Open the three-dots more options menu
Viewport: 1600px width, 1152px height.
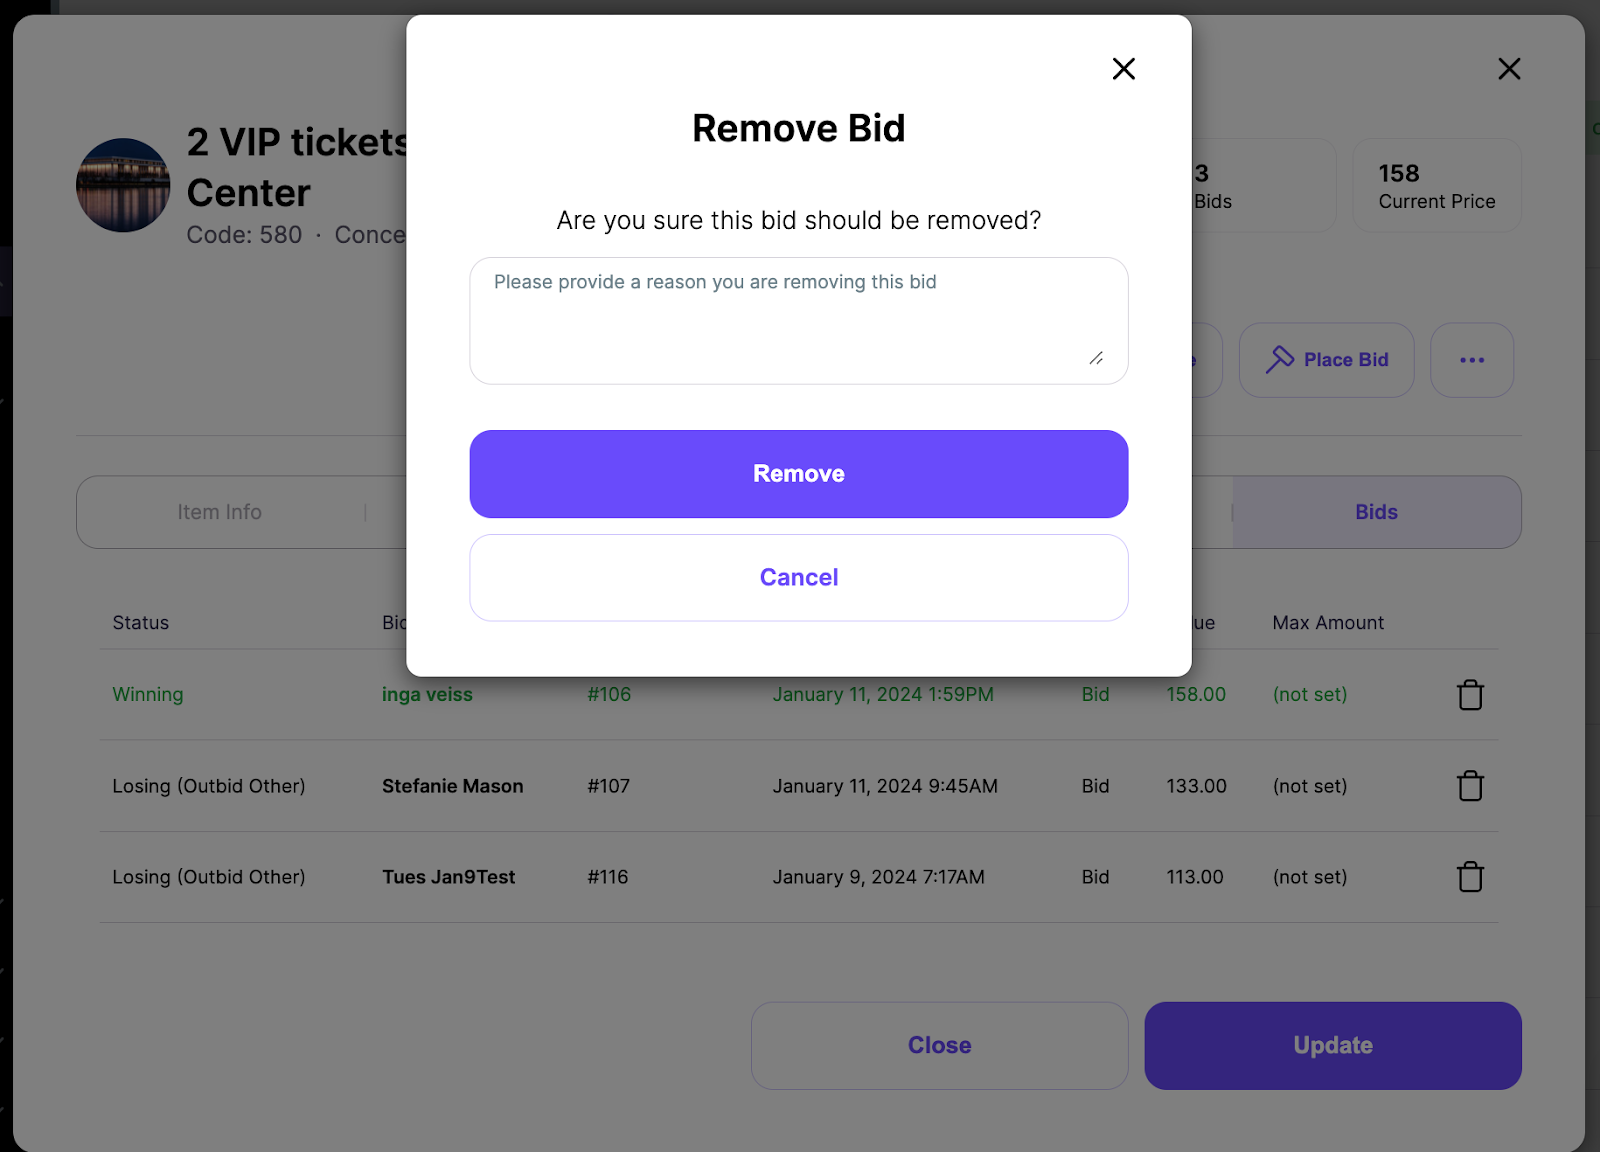1472,360
